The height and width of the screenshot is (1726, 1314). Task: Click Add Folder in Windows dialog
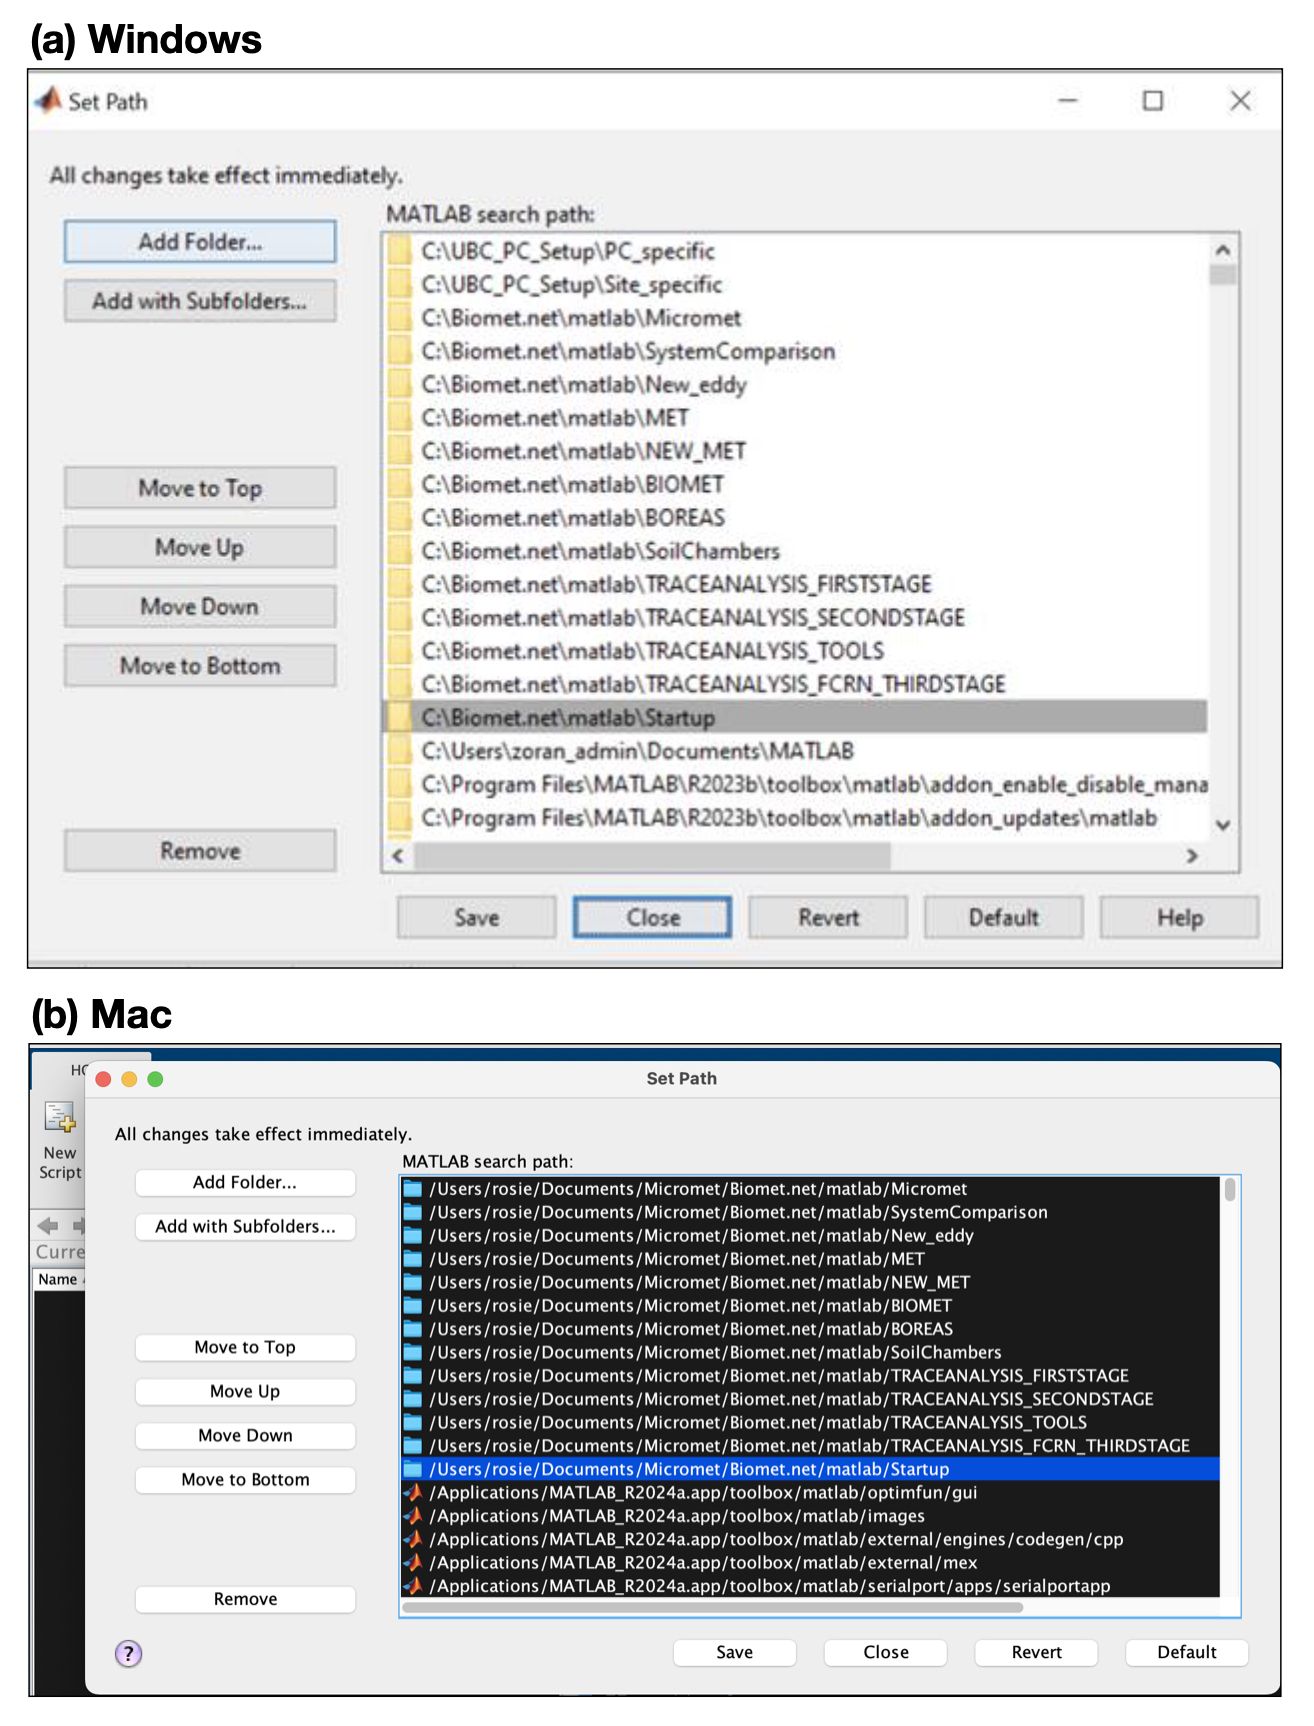[x=200, y=242]
